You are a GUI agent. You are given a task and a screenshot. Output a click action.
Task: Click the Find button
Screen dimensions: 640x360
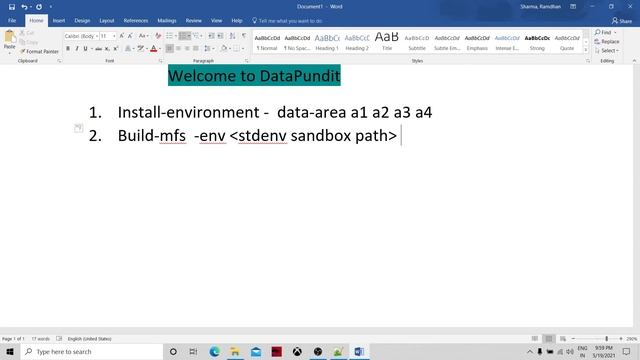[x=606, y=32]
